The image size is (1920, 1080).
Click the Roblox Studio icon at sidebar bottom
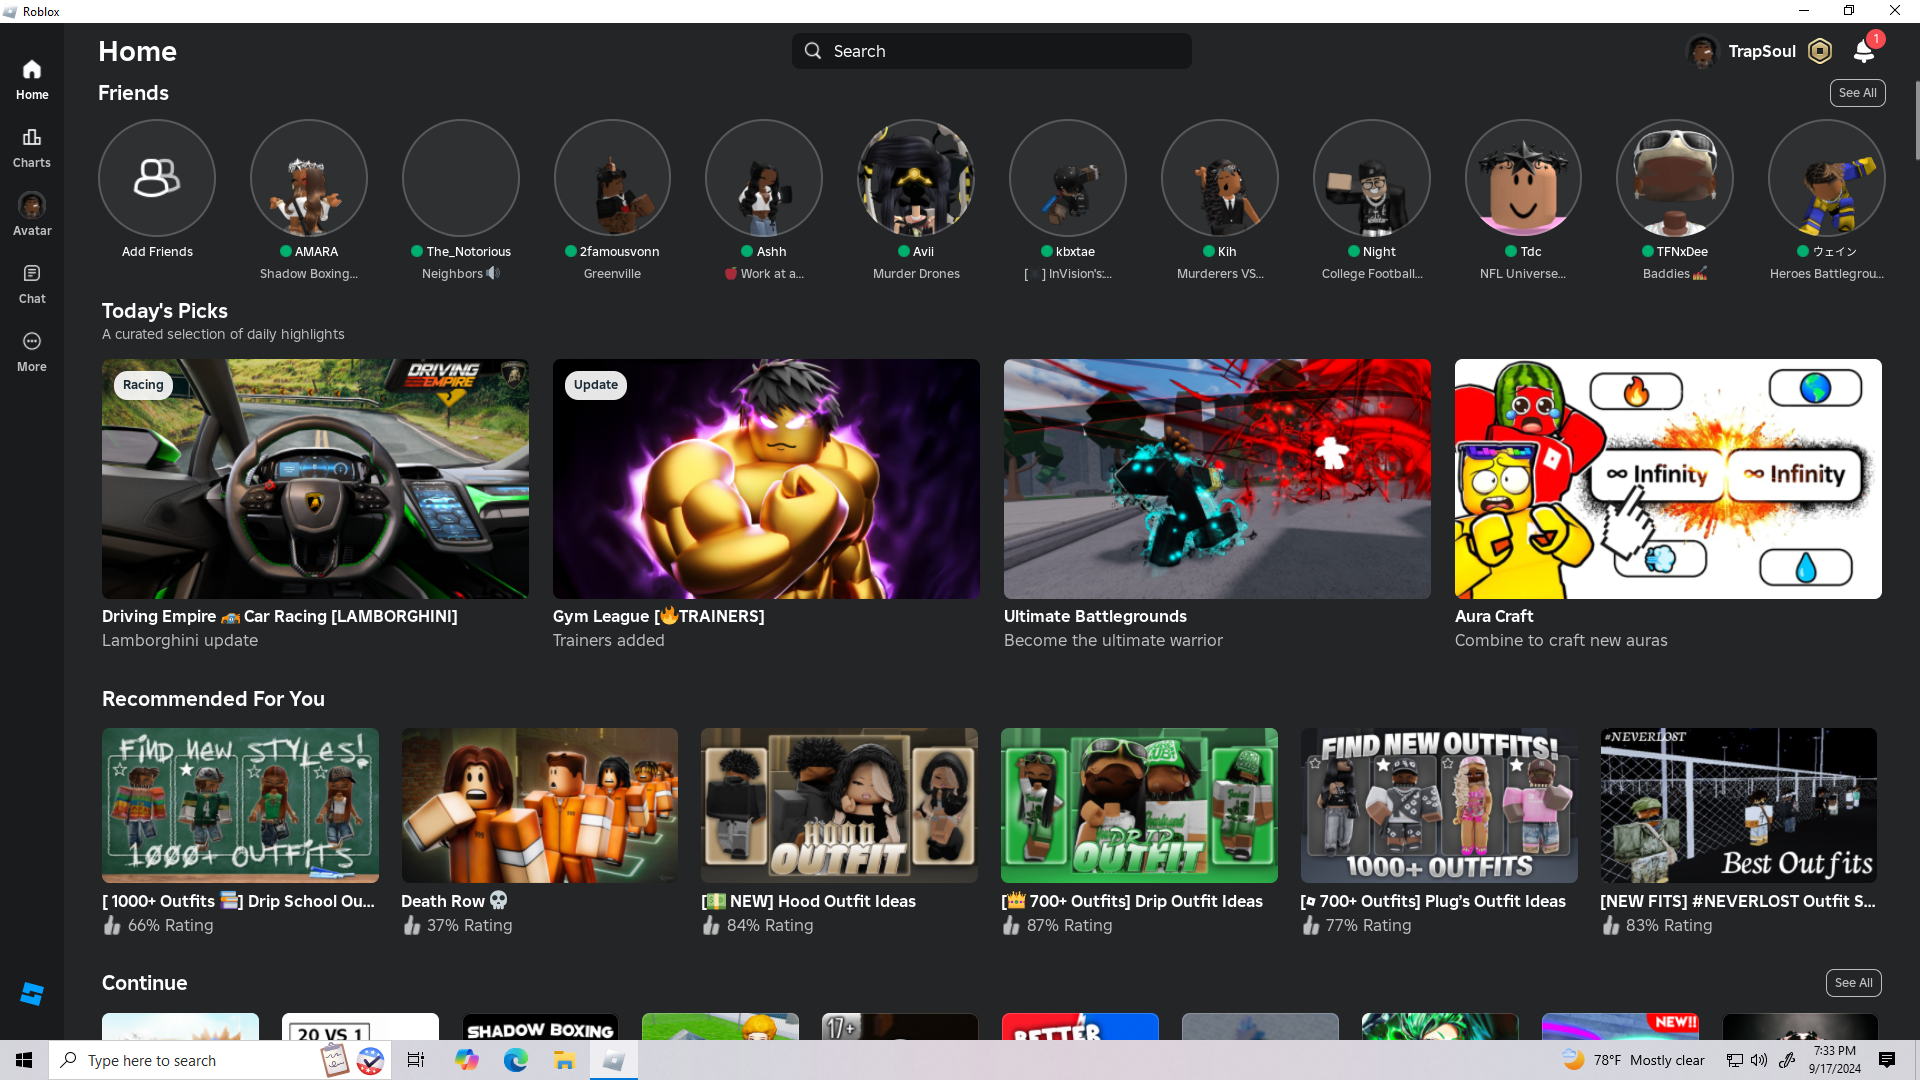[32, 994]
